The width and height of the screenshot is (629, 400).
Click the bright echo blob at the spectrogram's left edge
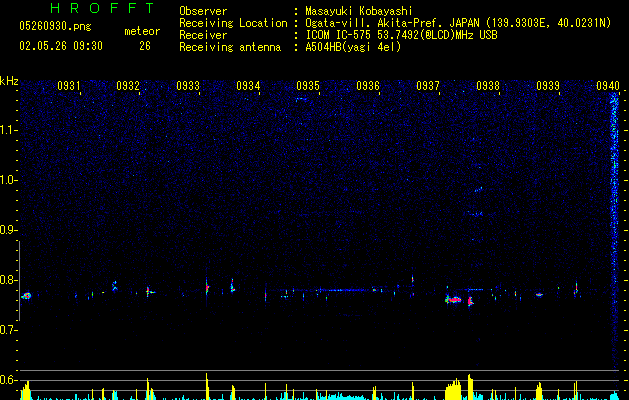pyautogui.click(x=26, y=296)
